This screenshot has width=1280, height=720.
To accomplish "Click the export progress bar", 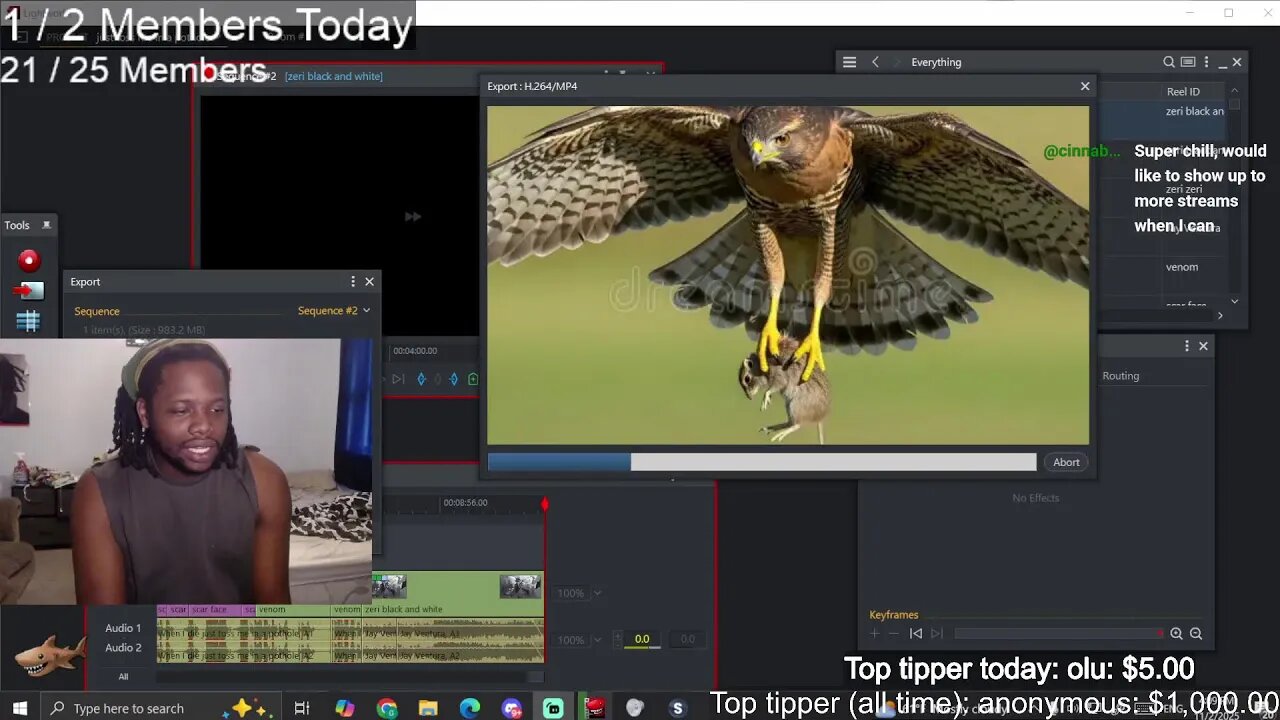I will (761, 462).
